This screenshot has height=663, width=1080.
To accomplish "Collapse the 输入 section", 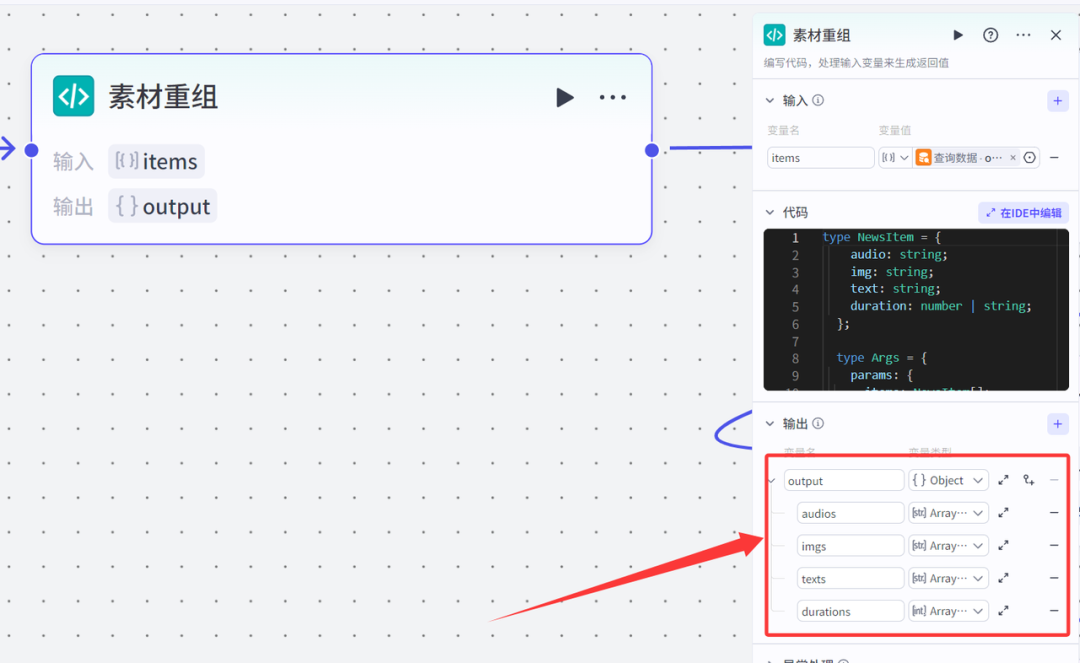I will coord(770,101).
